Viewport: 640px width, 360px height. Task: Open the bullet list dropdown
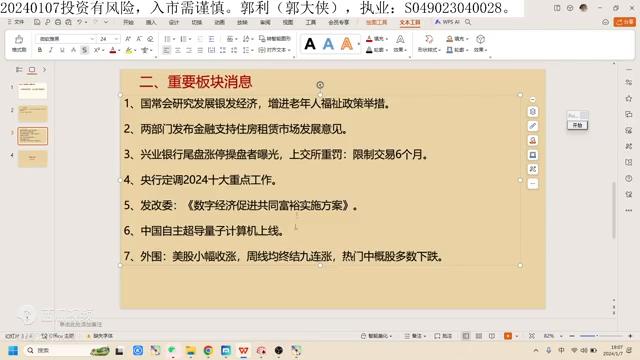point(169,39)
